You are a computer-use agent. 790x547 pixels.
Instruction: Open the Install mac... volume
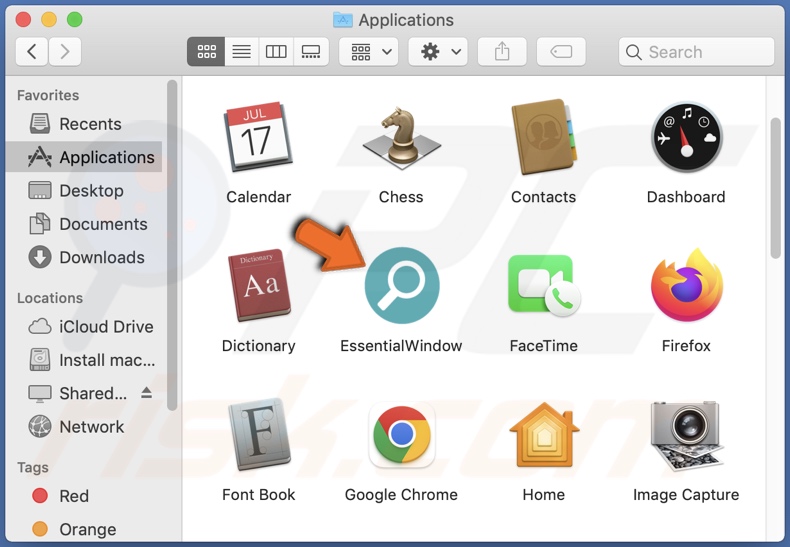click(84, 360)
